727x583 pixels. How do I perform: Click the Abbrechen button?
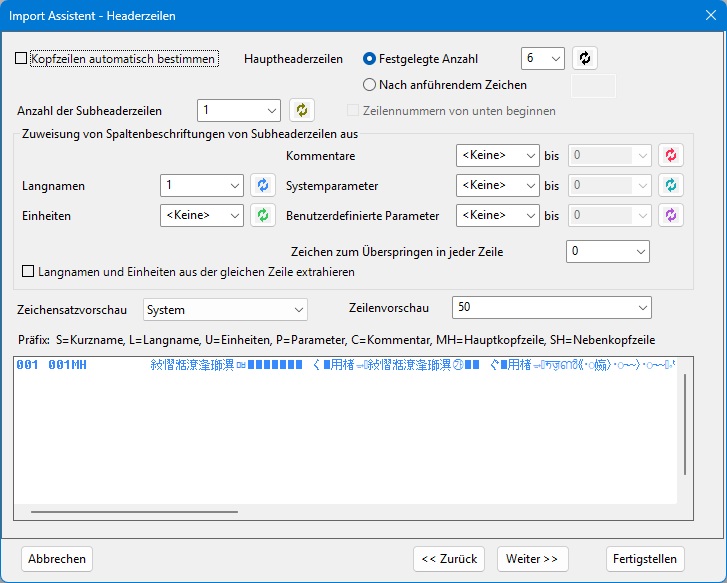pos(57,559)
